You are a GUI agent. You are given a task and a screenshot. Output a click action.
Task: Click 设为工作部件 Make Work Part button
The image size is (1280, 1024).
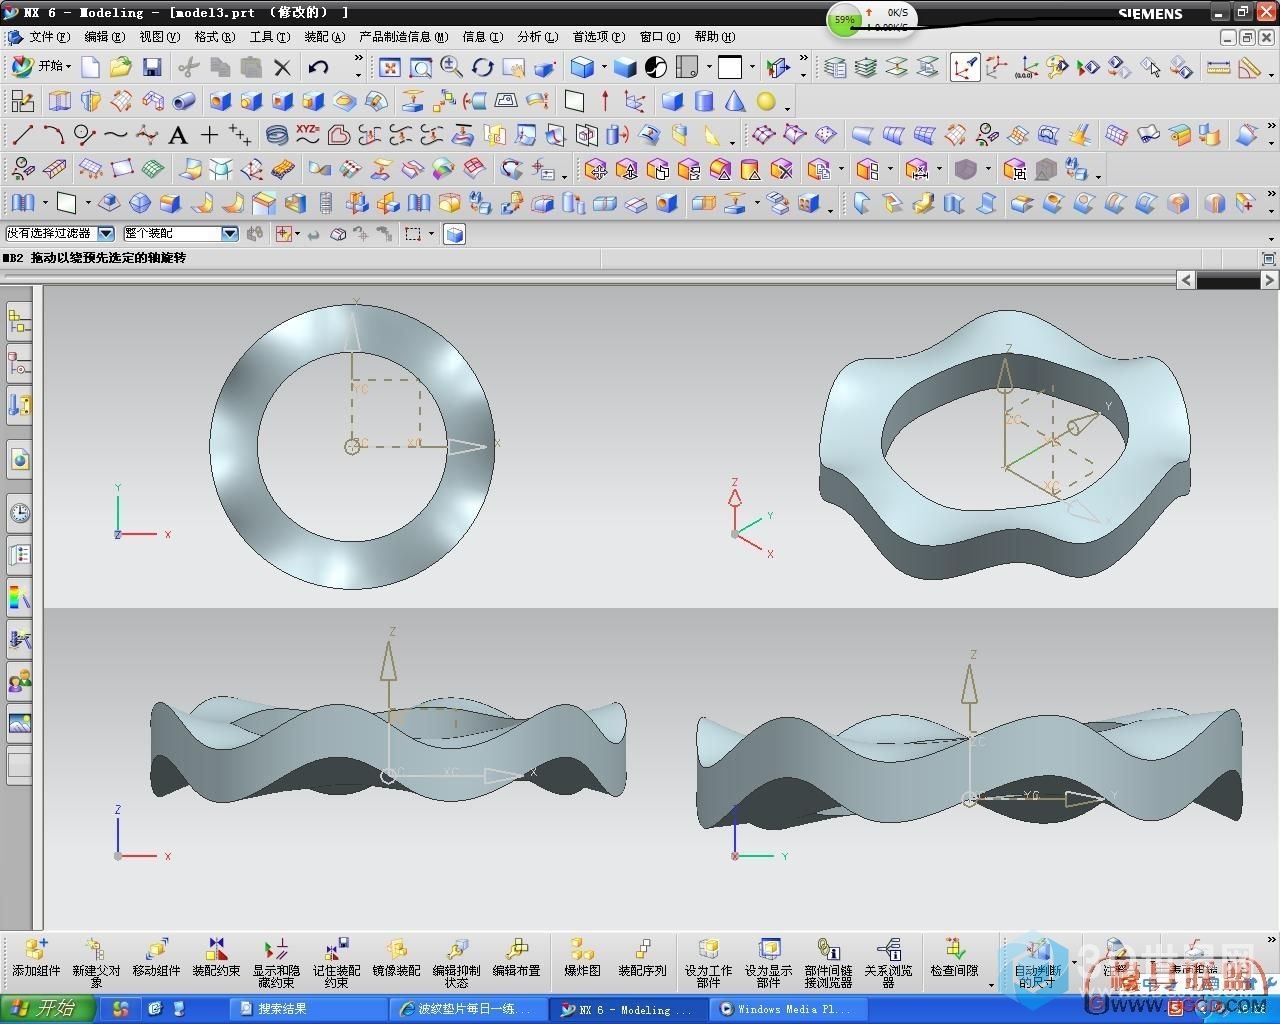[708, 962]
